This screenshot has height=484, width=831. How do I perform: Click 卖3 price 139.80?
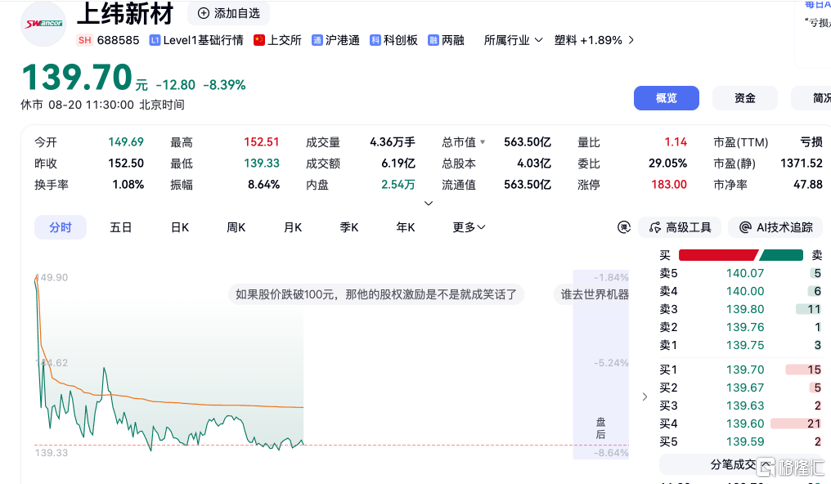click(745, 310)
